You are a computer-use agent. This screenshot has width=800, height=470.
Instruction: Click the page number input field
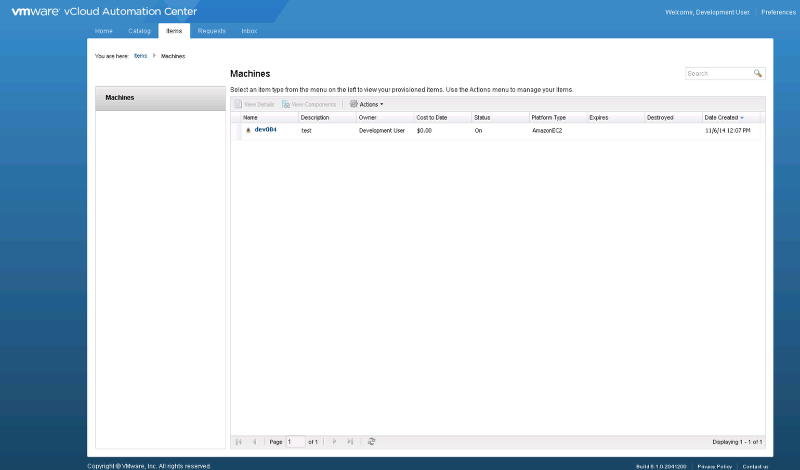pos(295,441)
